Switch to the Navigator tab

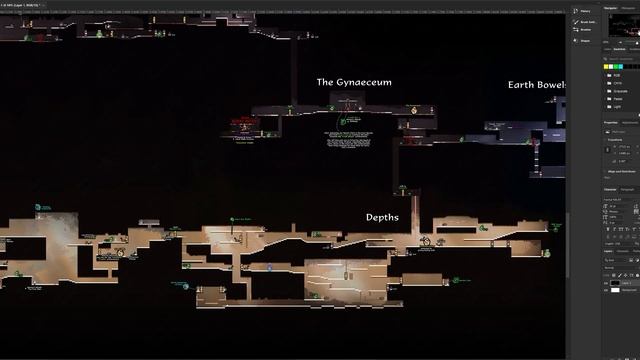[x=611, y=8]
